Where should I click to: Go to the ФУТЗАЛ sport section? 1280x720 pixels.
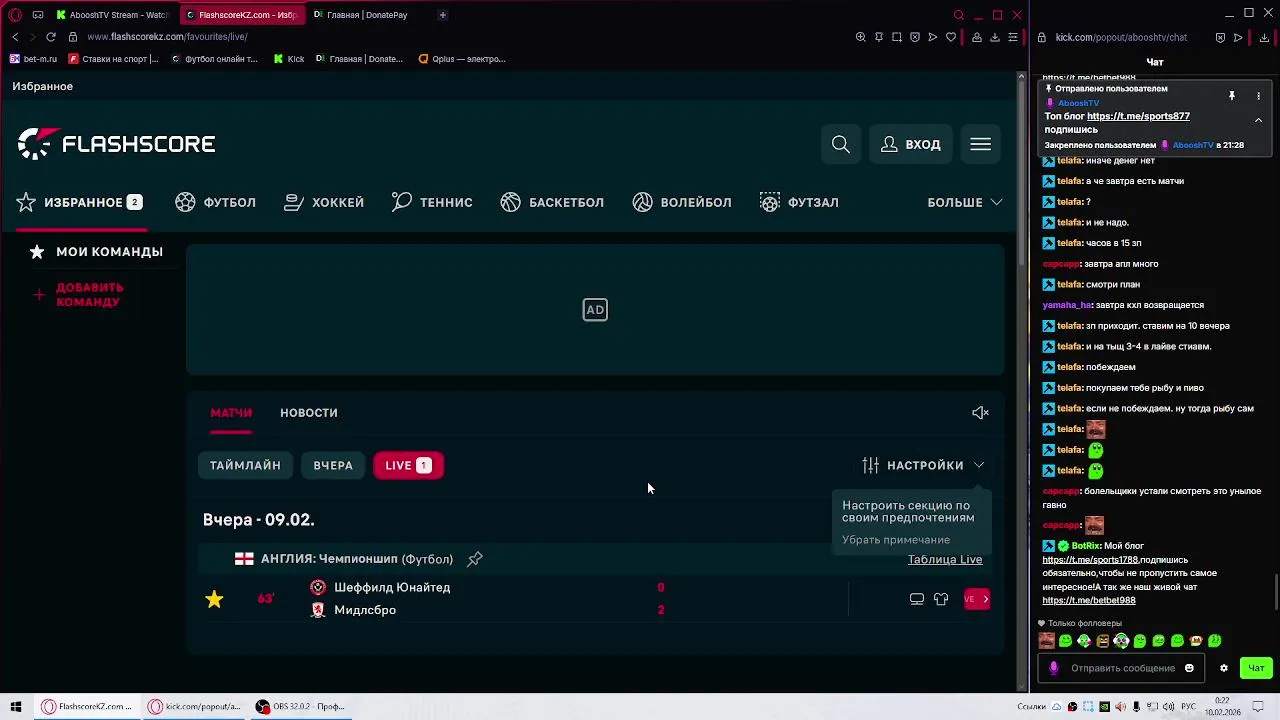(x=799, y=202)
